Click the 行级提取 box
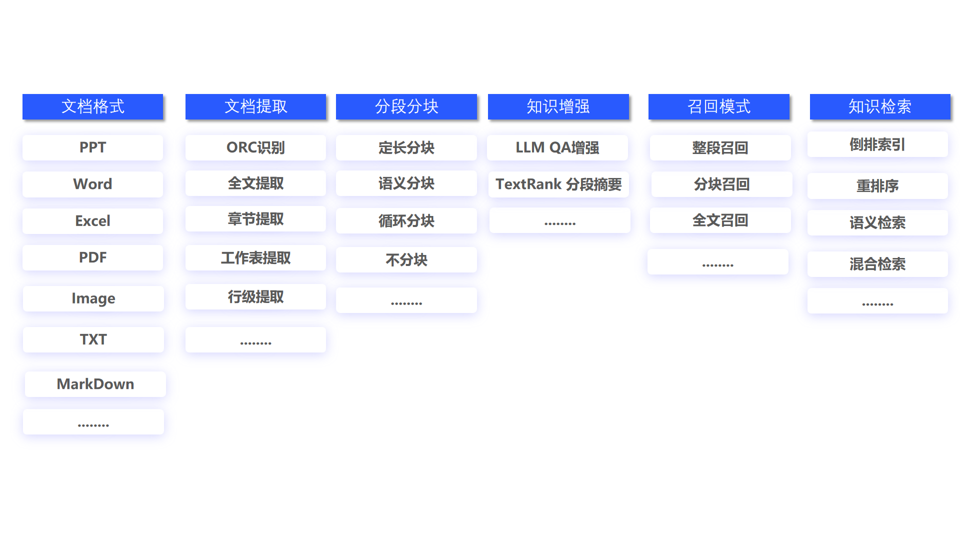960x540 pixels. tap(255, 297)
